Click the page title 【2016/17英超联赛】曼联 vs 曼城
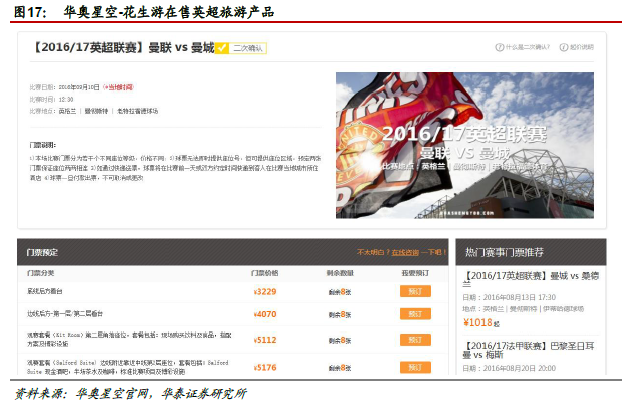 pos(123,47)
